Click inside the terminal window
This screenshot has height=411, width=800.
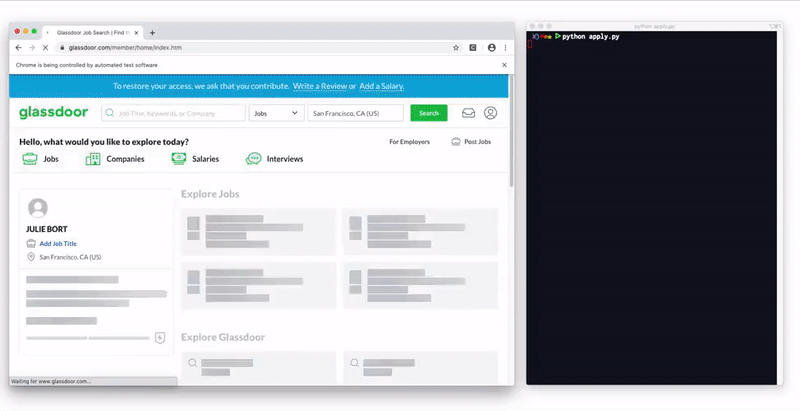[x=652, y=209]
